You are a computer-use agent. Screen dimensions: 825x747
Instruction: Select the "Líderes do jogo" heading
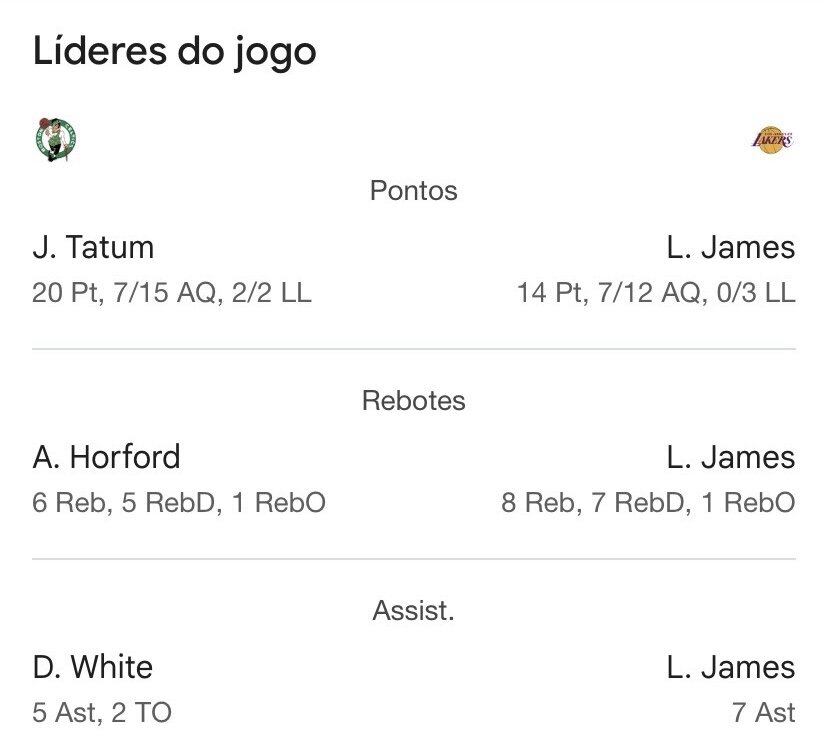(175, 52)
